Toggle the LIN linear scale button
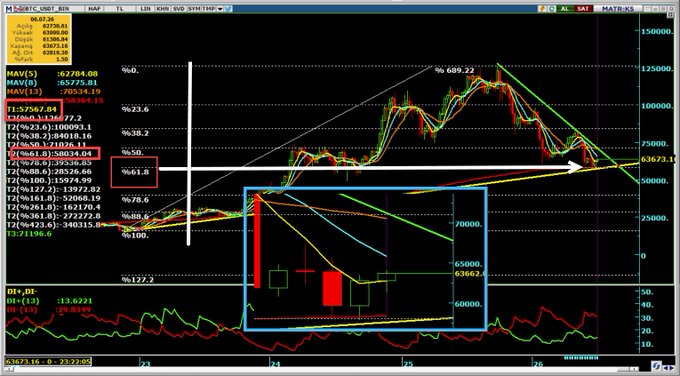This screenshot has width=680, height=376. coord(145,9)
